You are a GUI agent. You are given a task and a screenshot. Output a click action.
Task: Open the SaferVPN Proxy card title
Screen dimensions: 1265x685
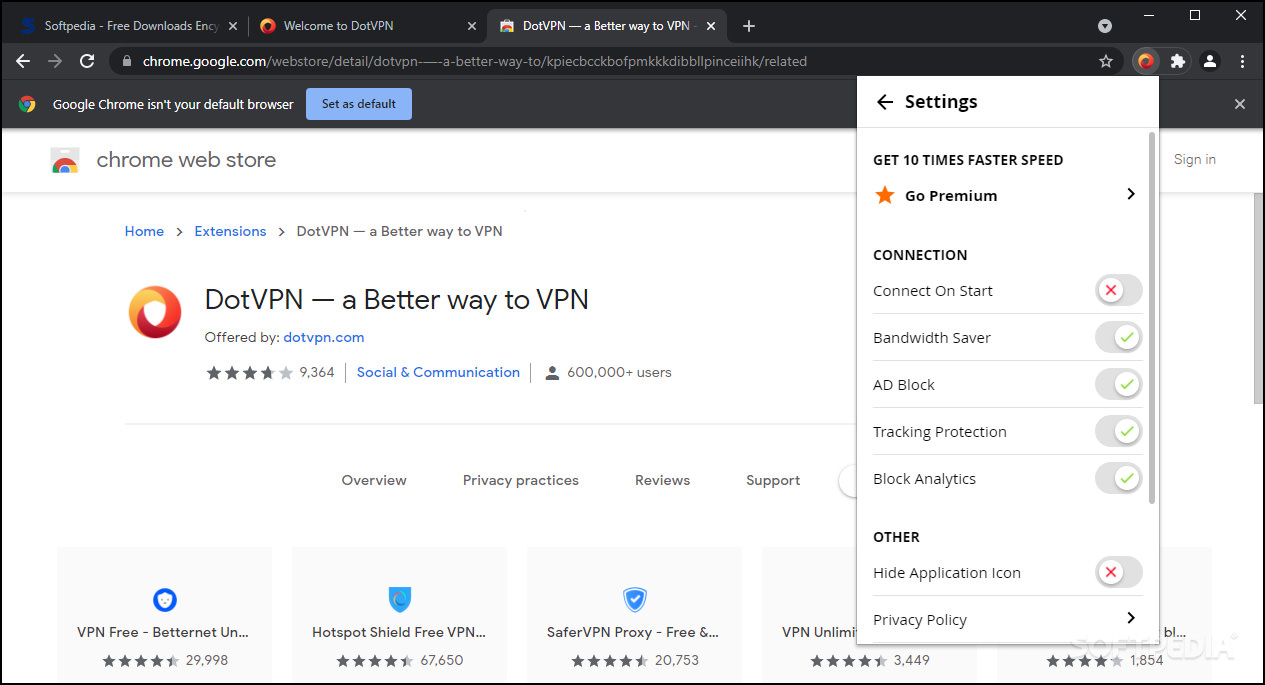point(633,632)
